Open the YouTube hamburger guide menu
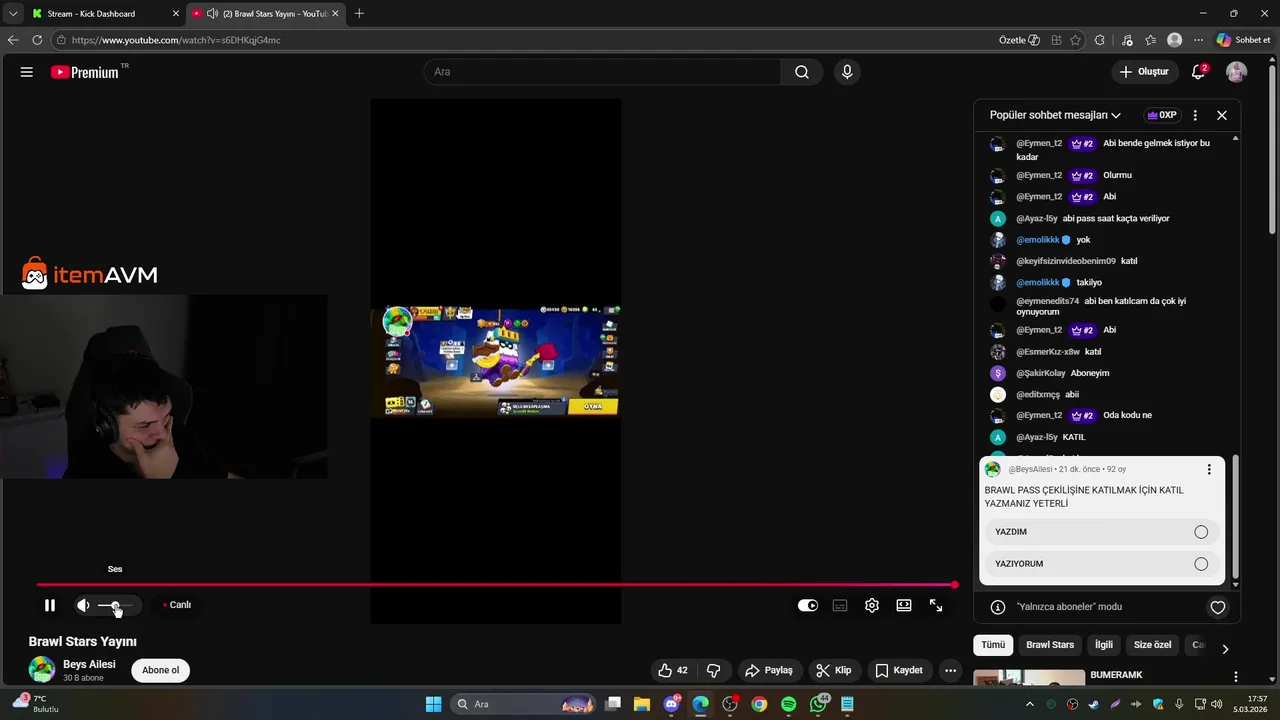The image size is (1280, 720). 27,72
